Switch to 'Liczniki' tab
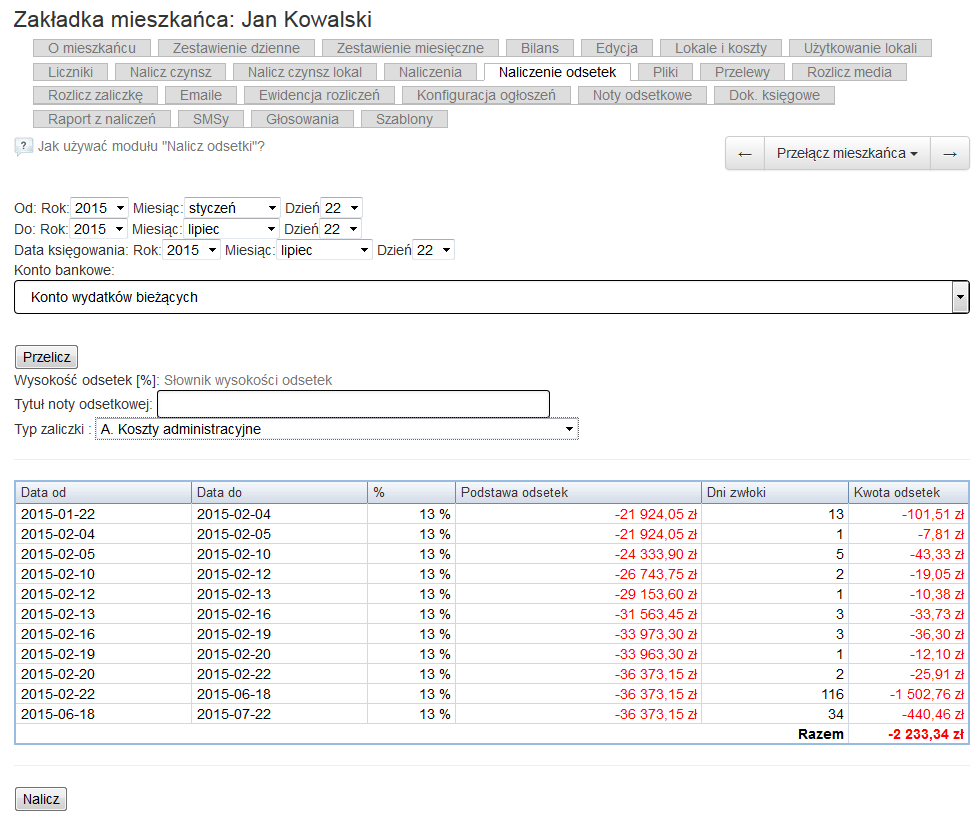This screenshot has height=827, width=978. (x=70, y=72)
